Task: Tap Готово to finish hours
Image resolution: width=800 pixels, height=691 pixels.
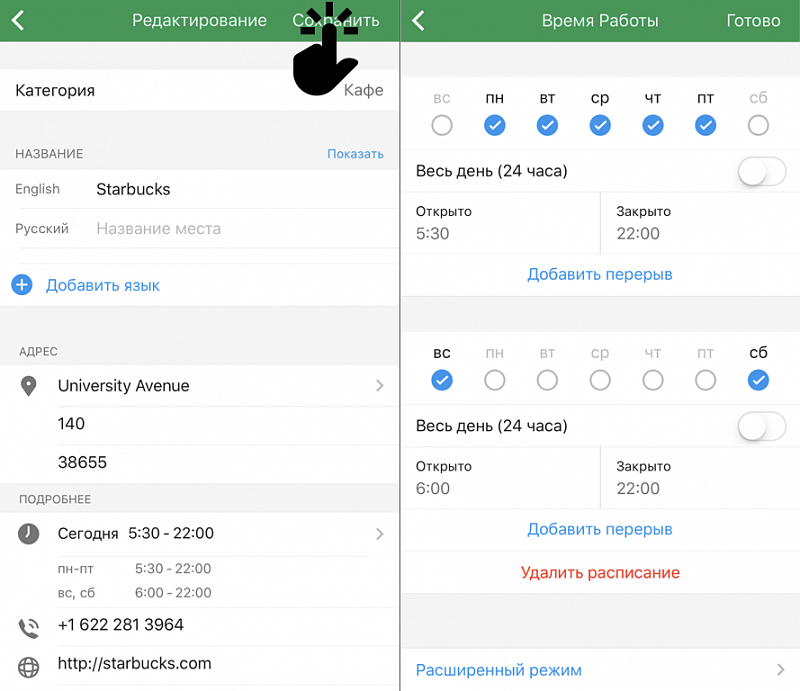Action: point(753,21)
